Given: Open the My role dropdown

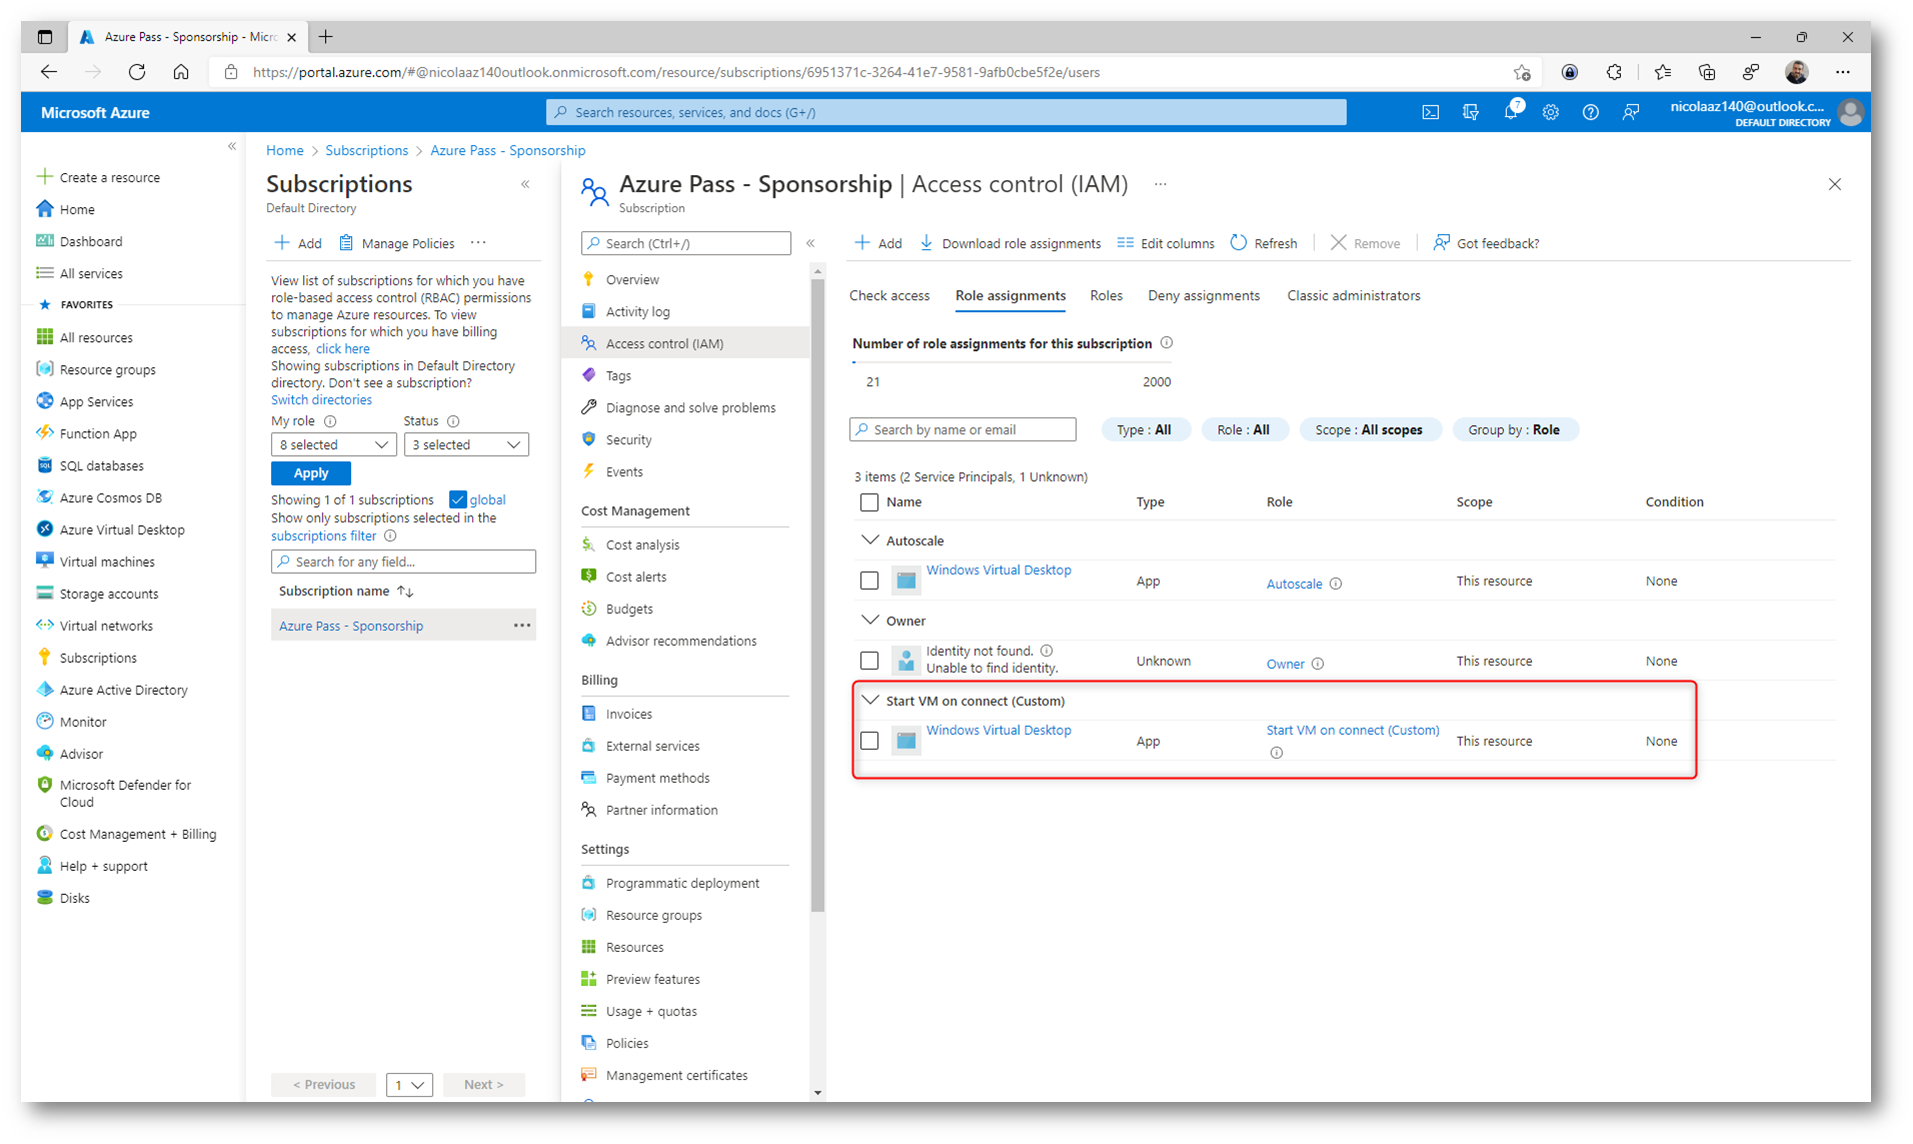Looking at the screenshot, I should coord(333,444).
